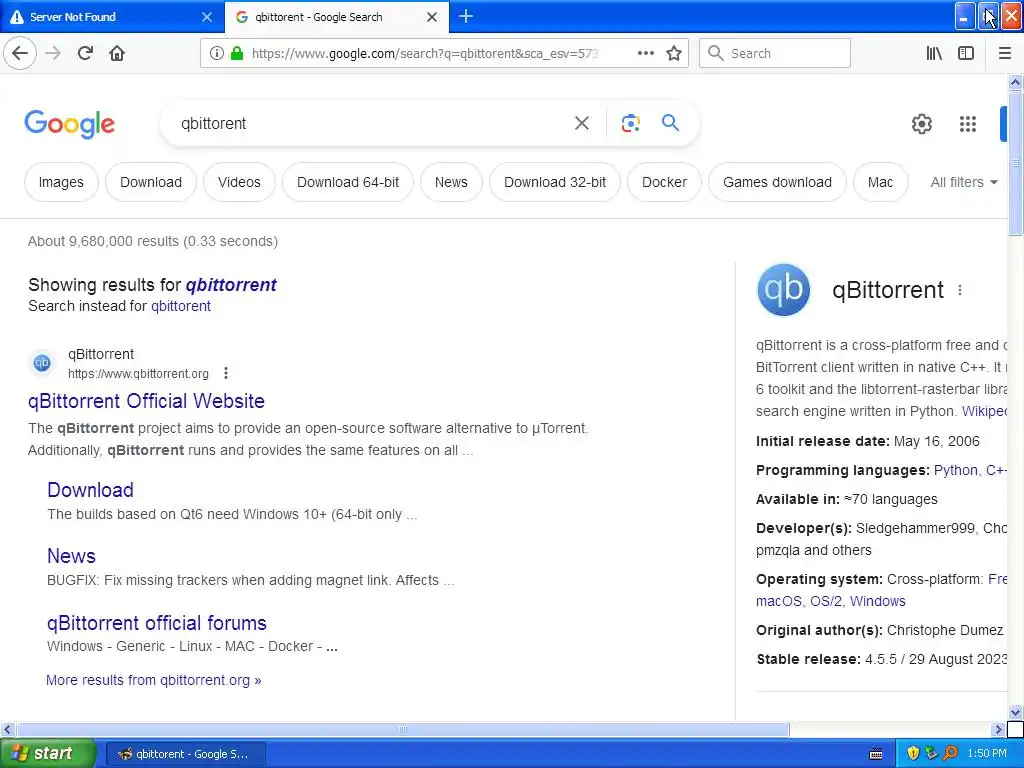Image resolution: width=1024 pixels, height=768 pixels.
Task: Select the Download 64-bit chip
Action: coord(347,182)
